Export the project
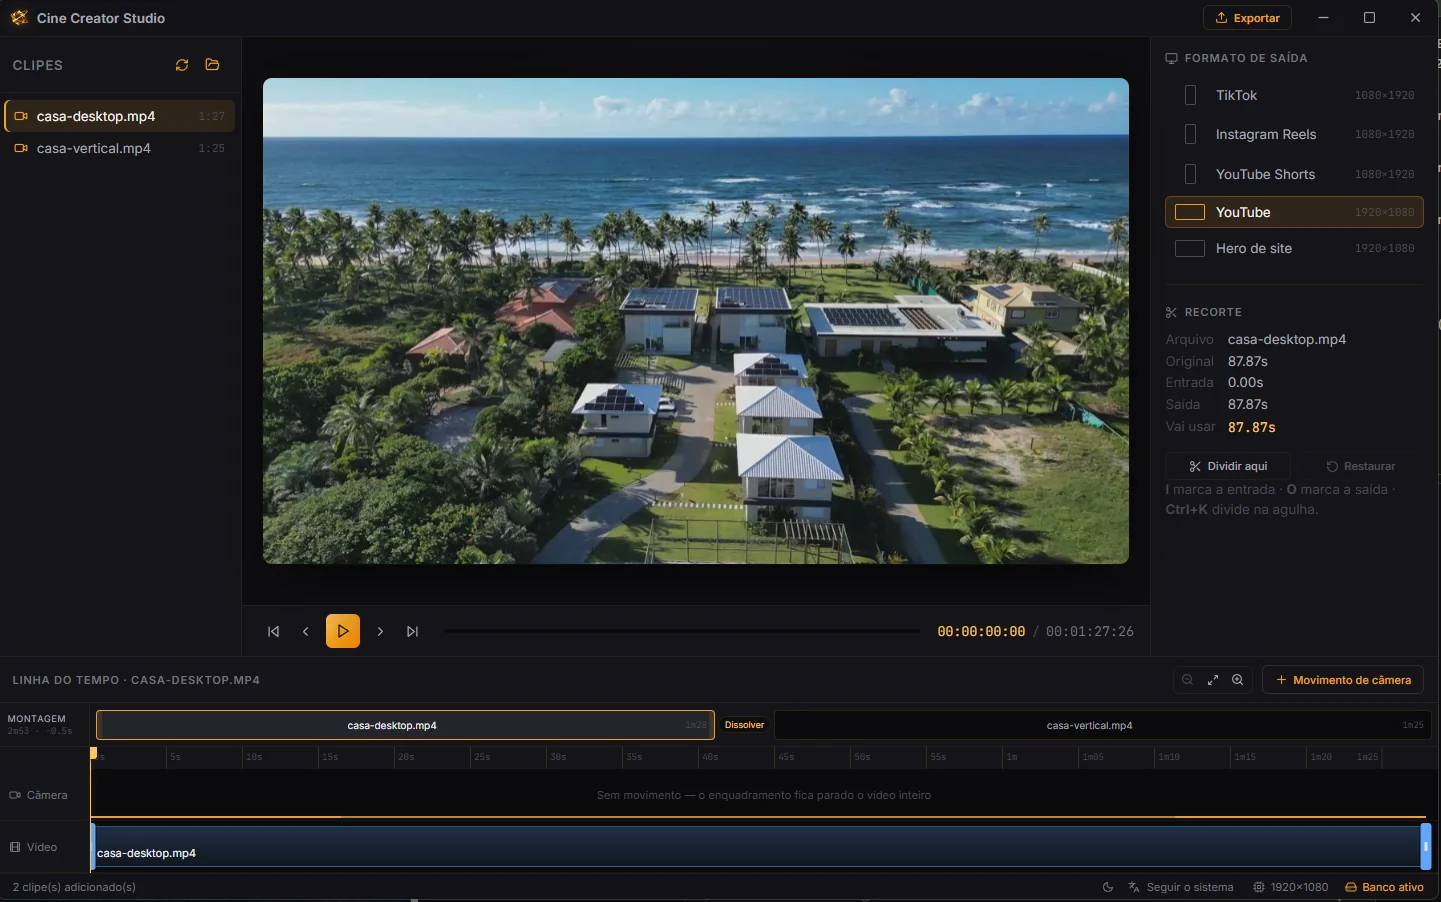Screen dimensions: 1441x902 1247,18
